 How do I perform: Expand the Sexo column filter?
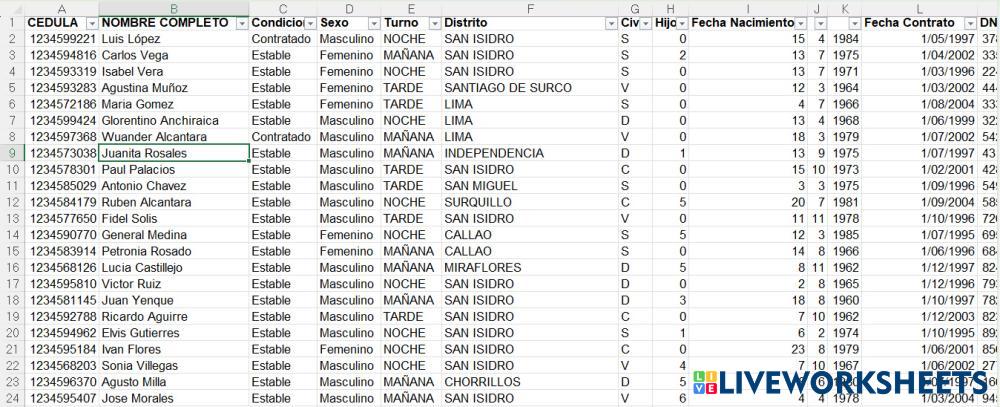click(373, 22)
